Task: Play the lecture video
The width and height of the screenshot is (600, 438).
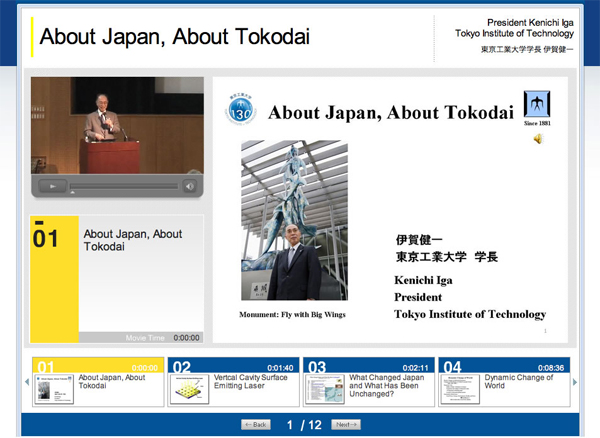Action: pyautogui.click(x=53, y=186)
